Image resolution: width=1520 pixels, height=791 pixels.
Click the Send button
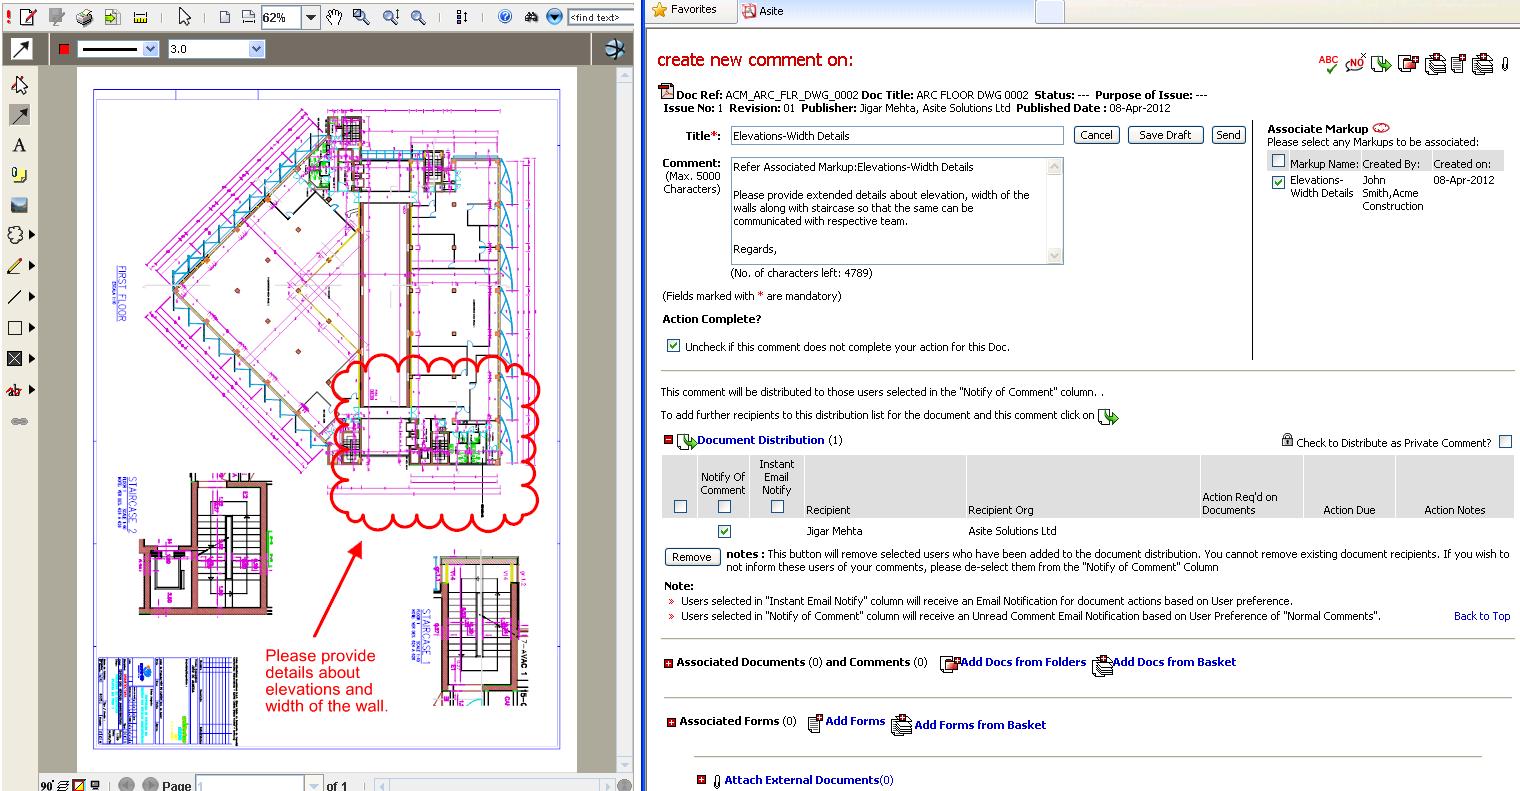[x=1228, y=135]
